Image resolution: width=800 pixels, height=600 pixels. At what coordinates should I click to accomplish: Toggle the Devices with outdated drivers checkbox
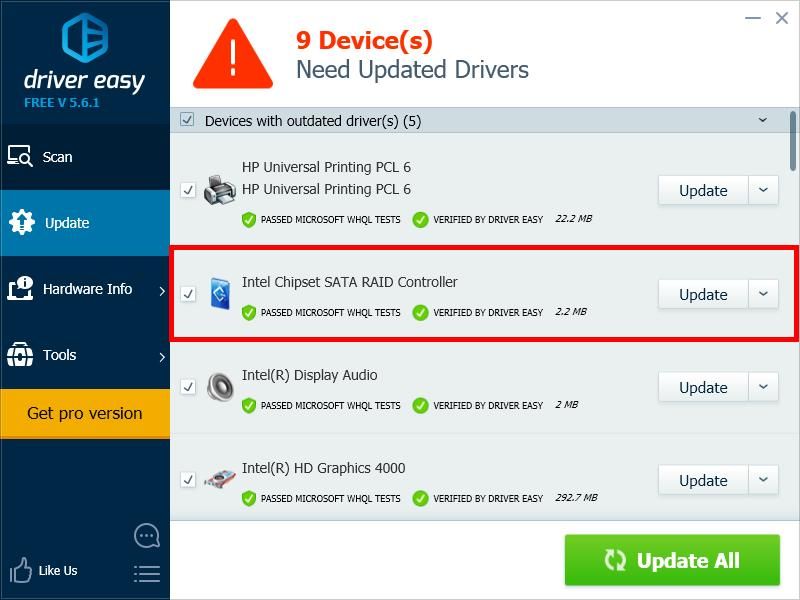click(187, 120)
